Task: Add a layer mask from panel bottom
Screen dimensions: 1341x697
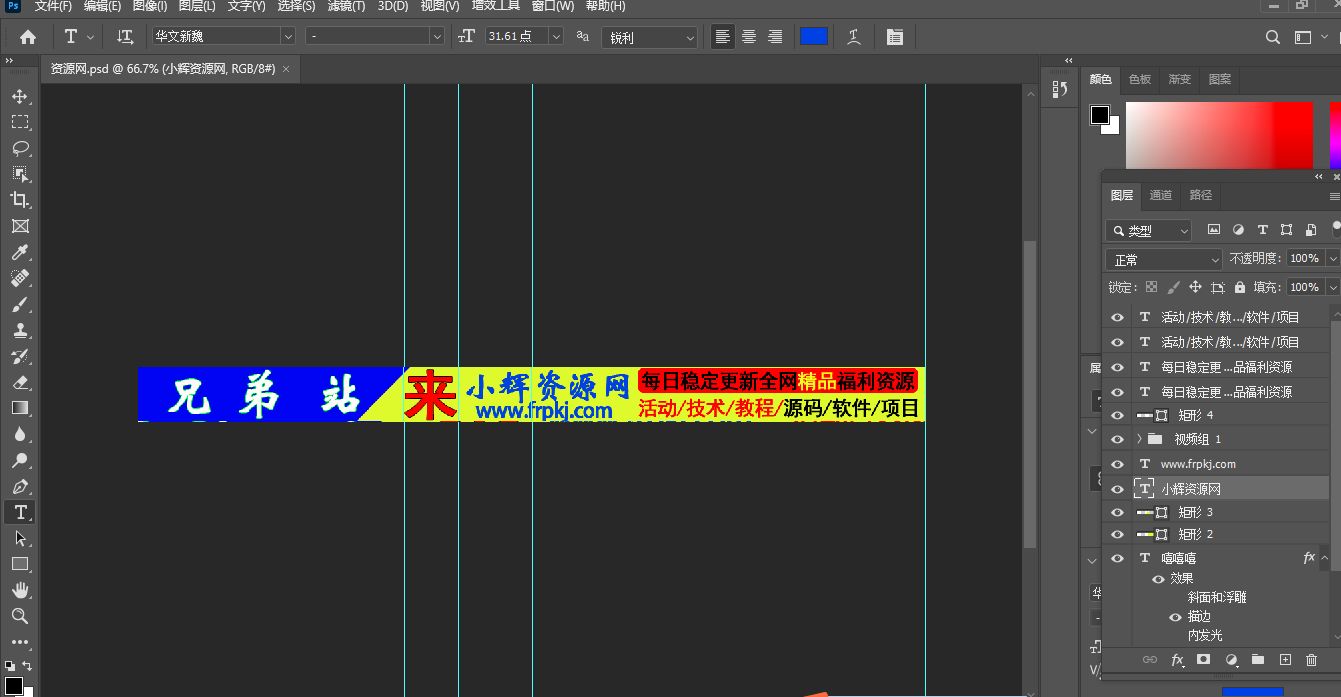Action: (1204, 660)
